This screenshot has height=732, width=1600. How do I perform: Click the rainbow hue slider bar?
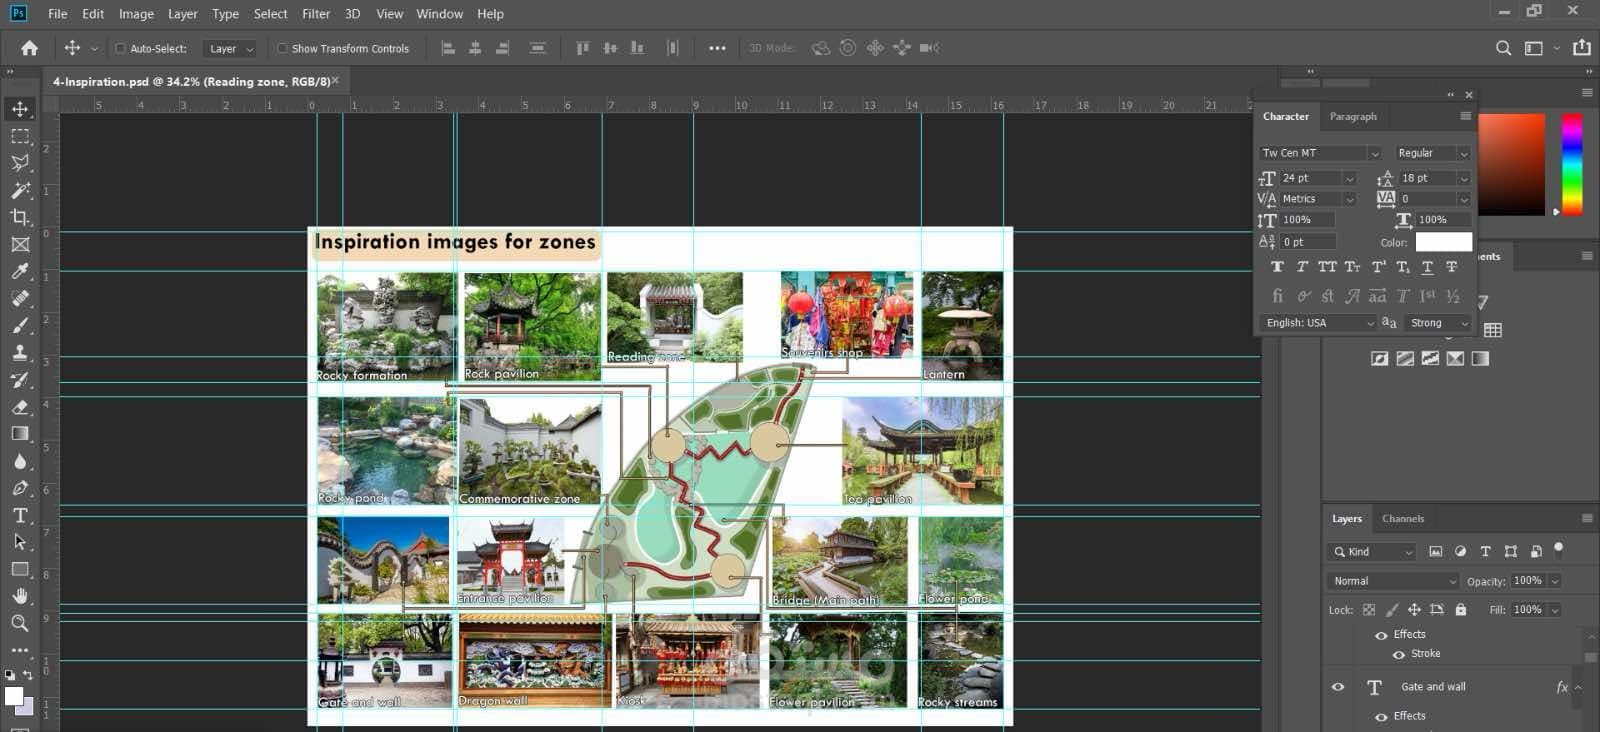click(1572, 164)
